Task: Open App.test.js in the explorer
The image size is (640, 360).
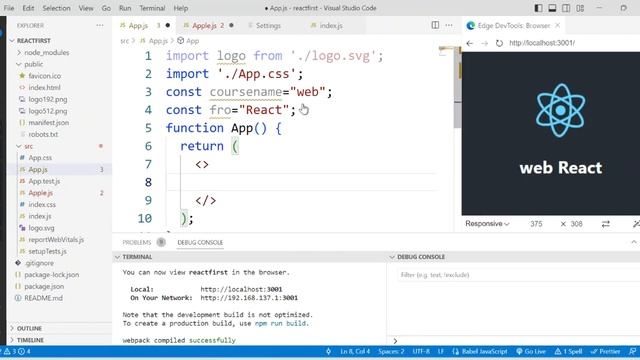Action: pyautogui.click(x=44, y=181)
